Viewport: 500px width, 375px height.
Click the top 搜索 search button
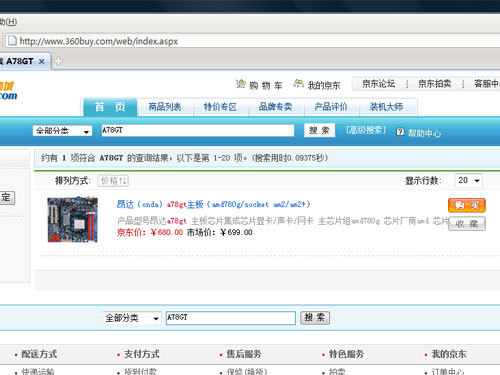(319, 130)
